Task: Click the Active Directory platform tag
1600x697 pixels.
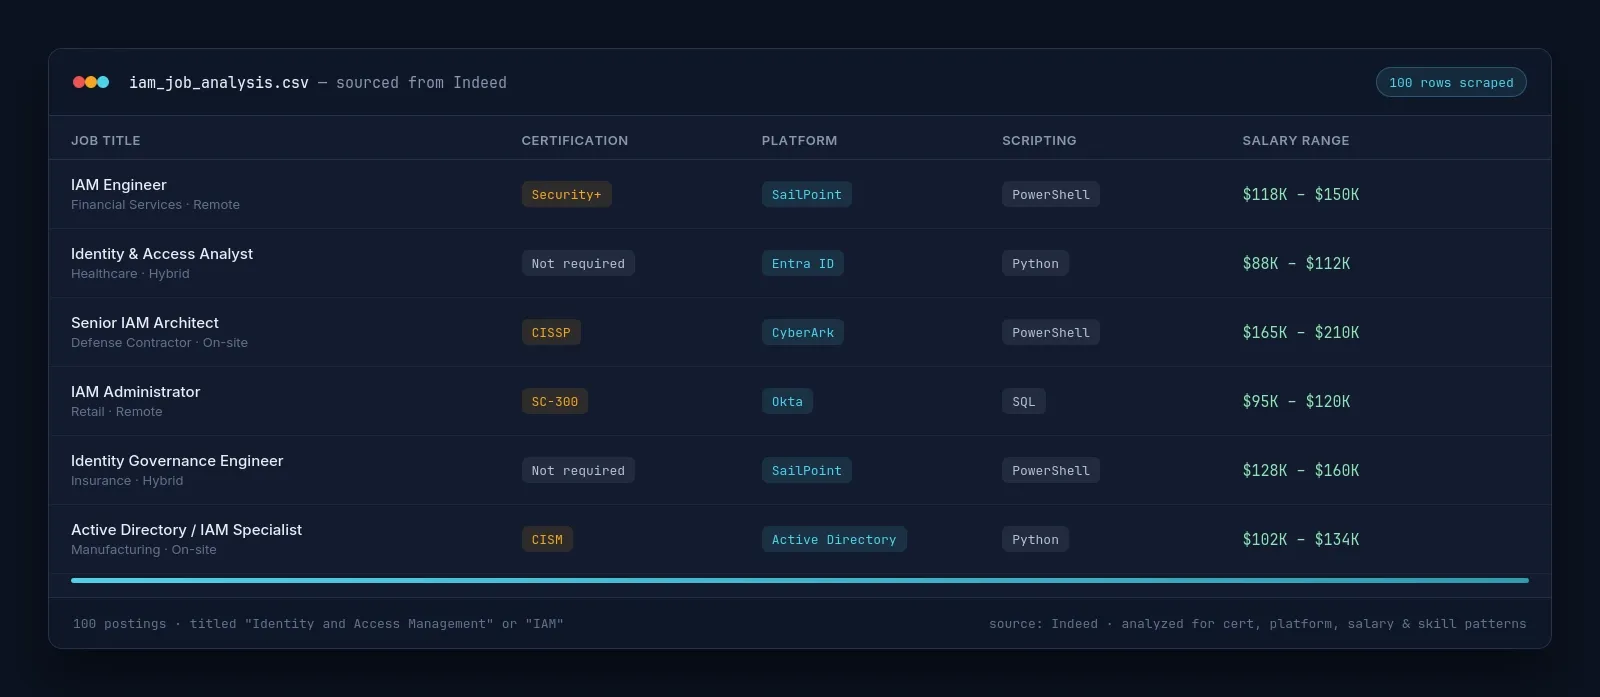Action: tap(834, 540)
